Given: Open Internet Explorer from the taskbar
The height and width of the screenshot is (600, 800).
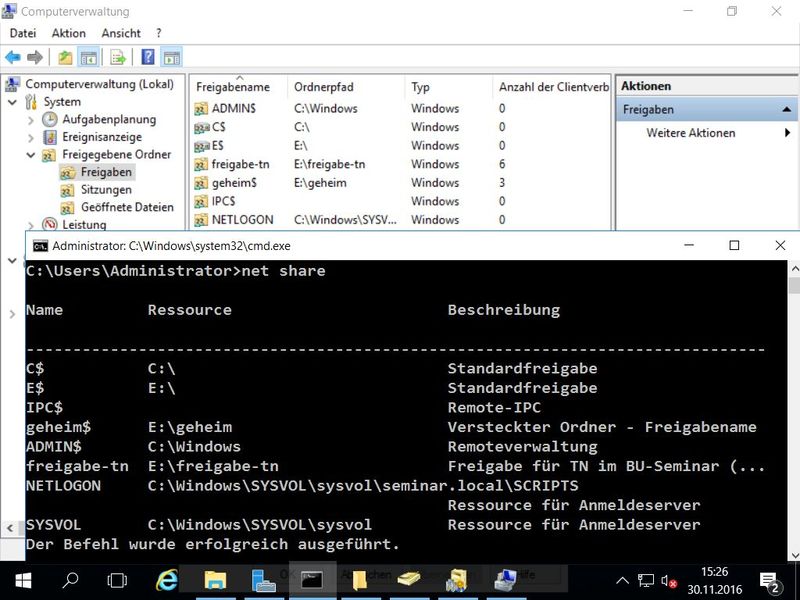Looking at the screenshot, I should point(168,580).
